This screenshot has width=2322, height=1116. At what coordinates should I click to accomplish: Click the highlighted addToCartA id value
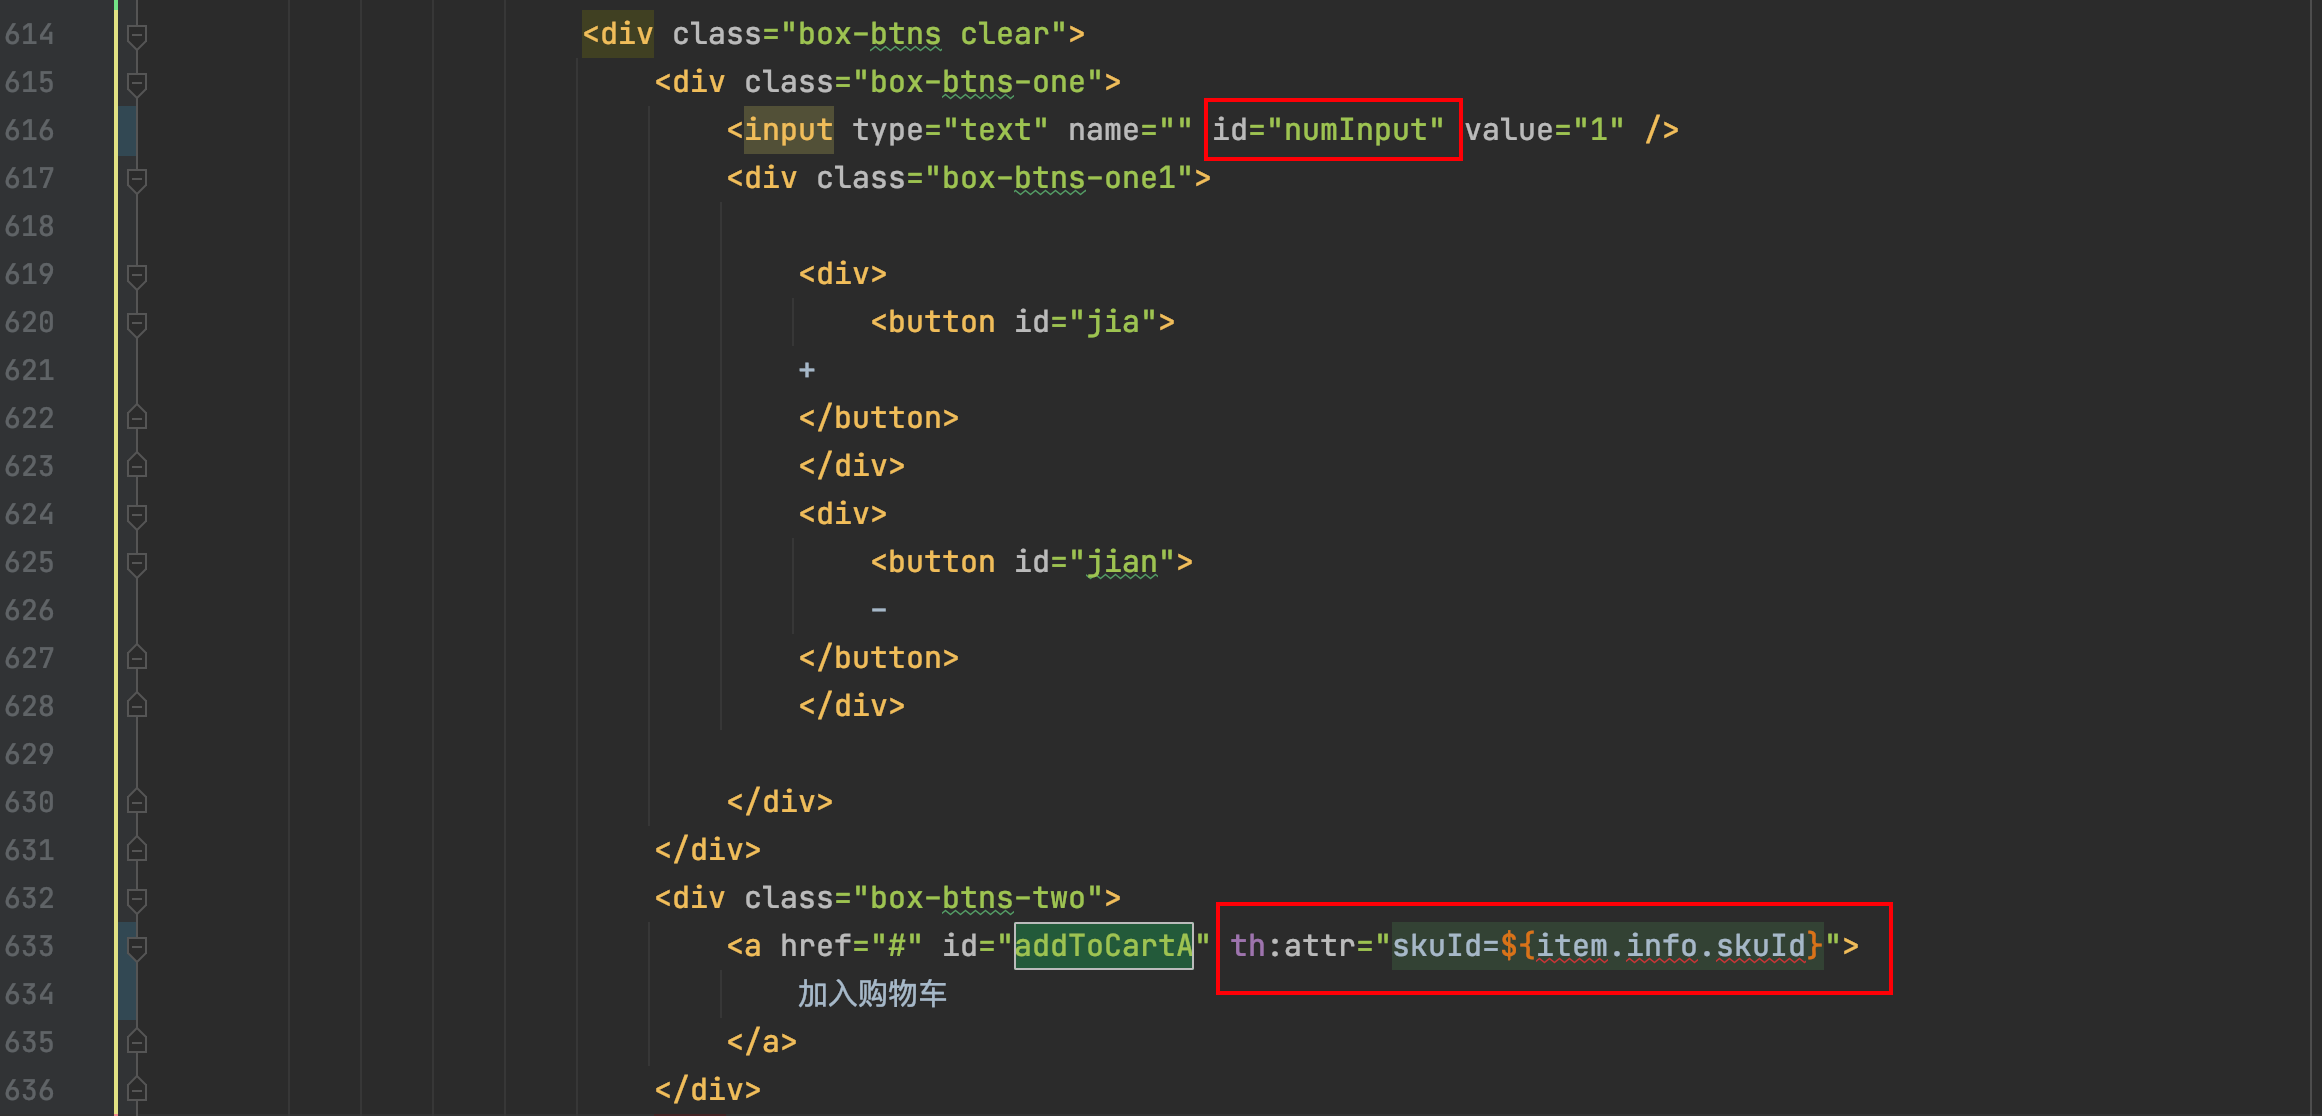tap(1104, 946)
